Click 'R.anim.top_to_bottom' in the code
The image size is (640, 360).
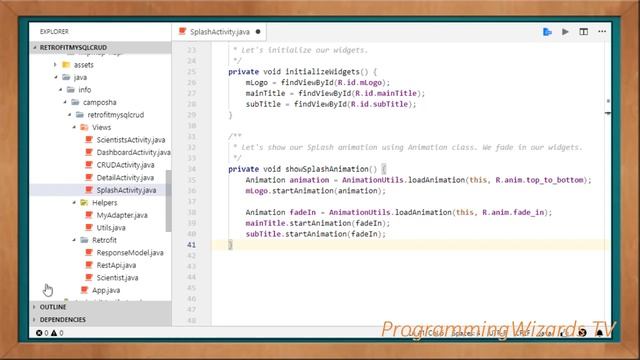coord(539,180)
